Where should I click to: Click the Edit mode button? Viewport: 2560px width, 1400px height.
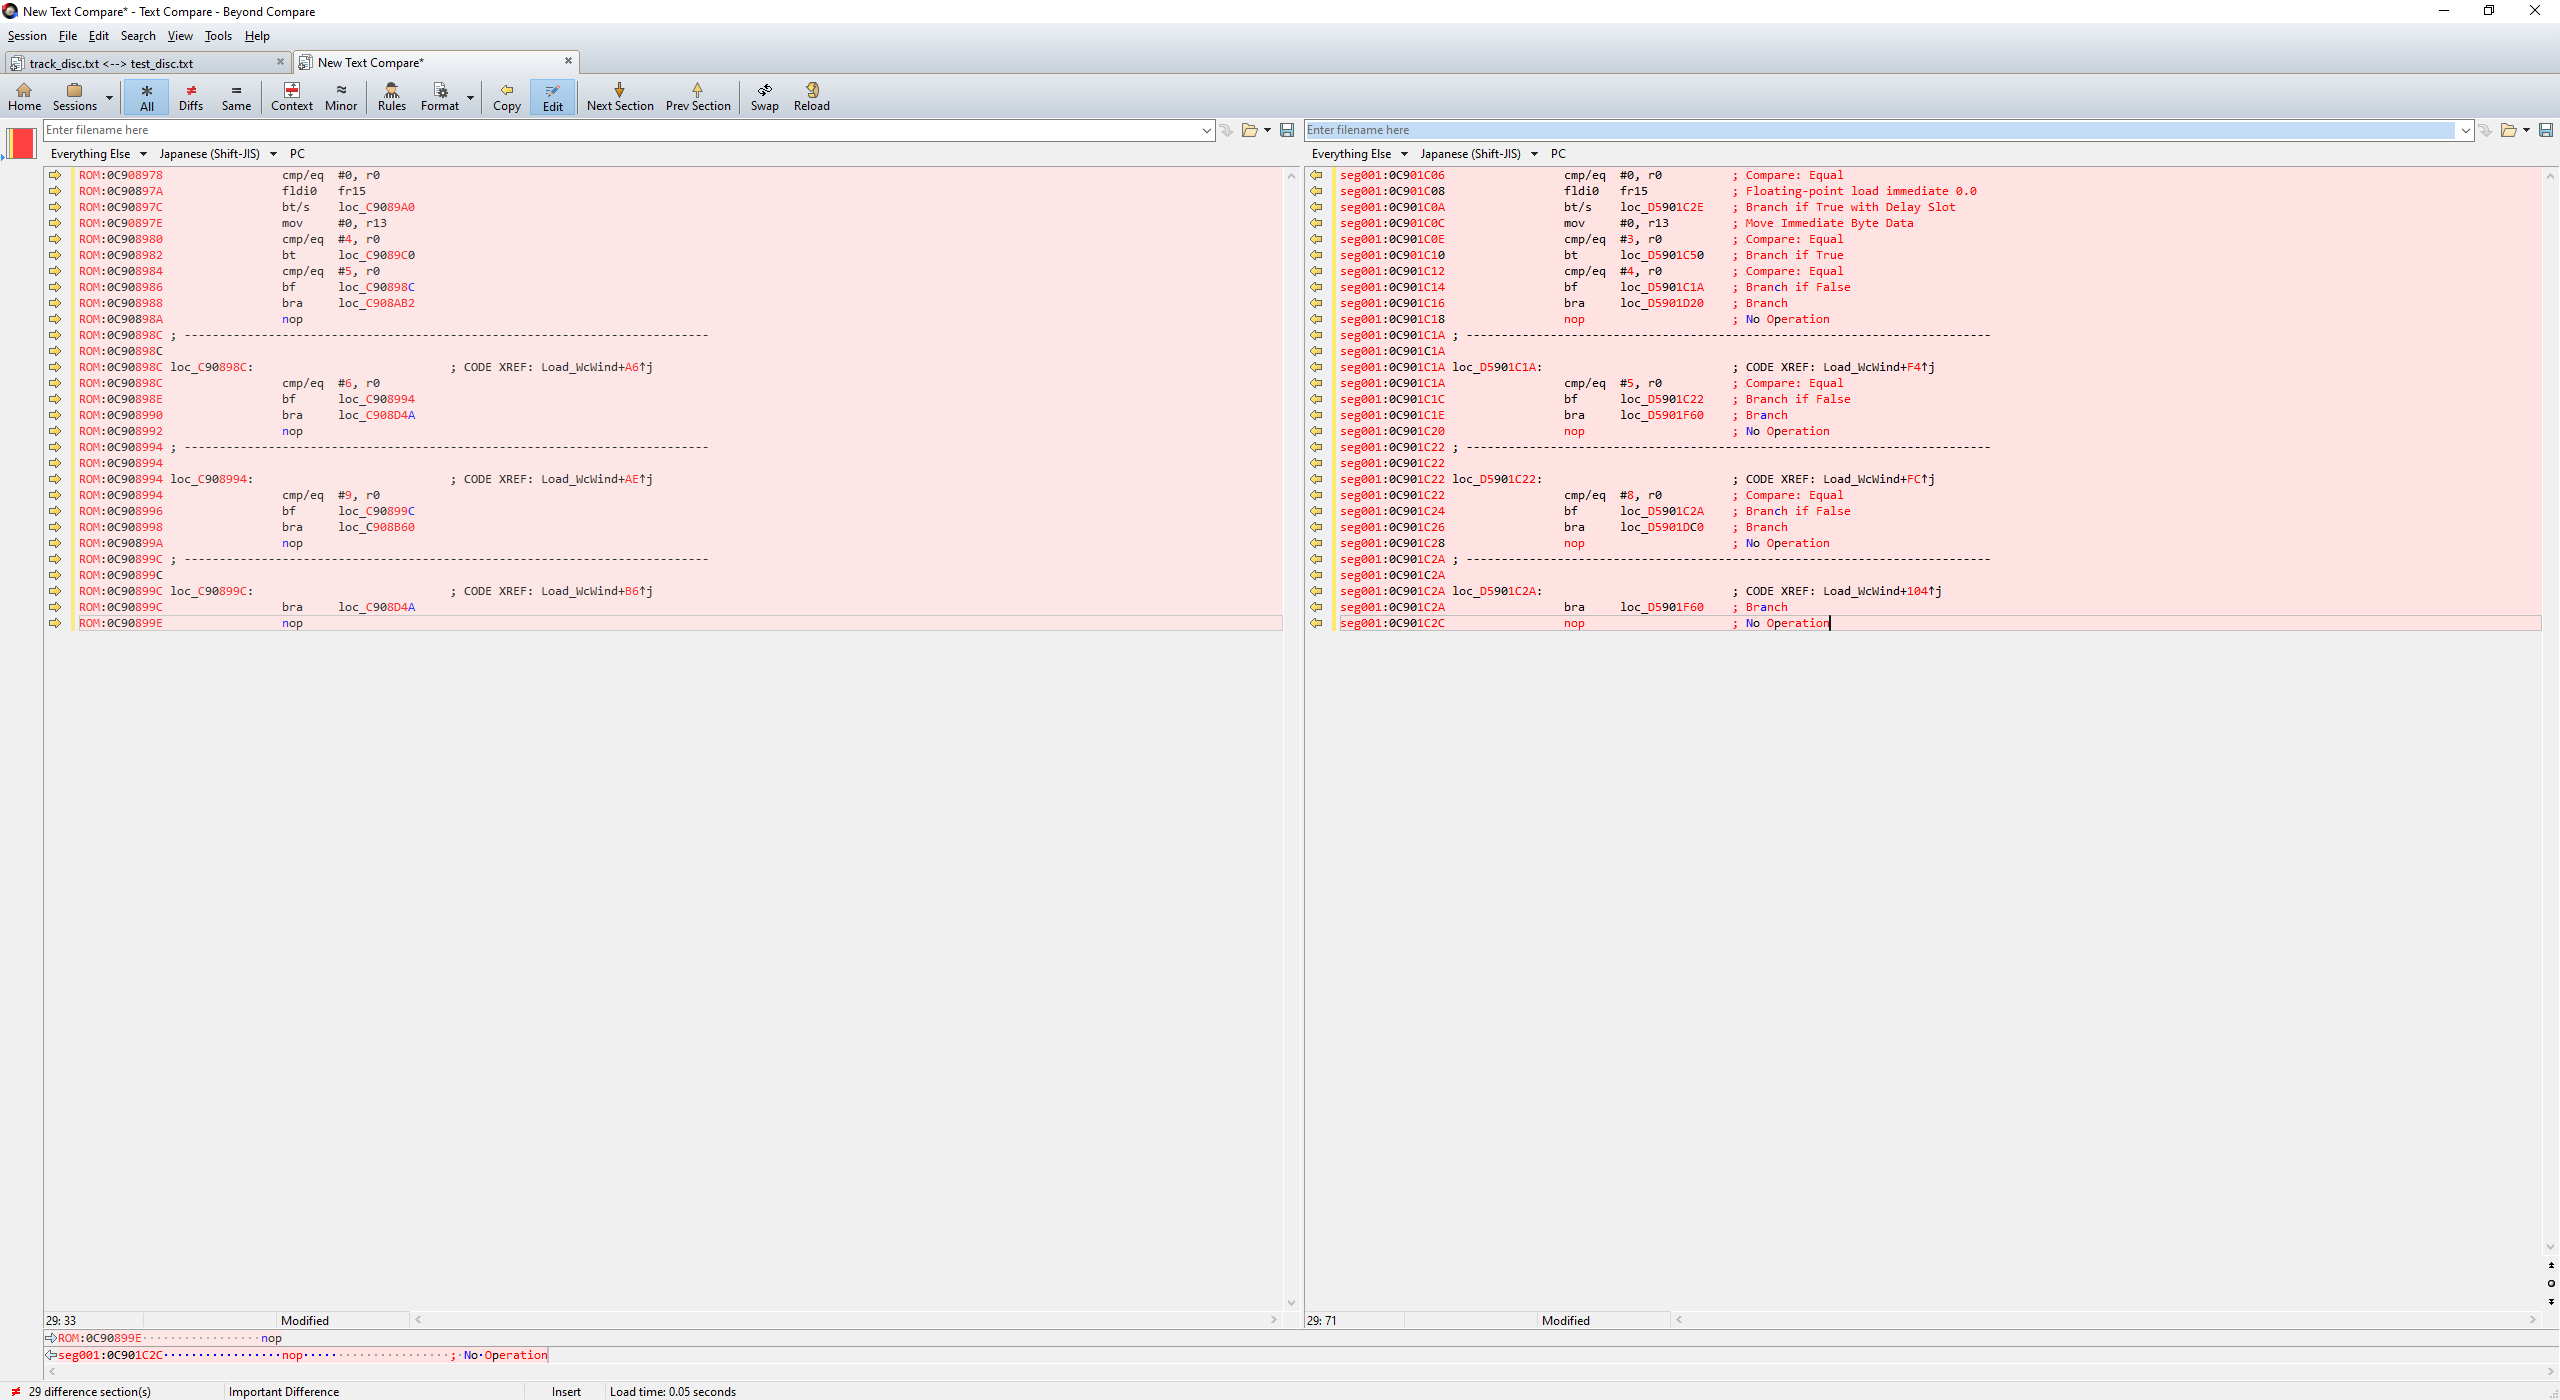click(x=552, y=96)
